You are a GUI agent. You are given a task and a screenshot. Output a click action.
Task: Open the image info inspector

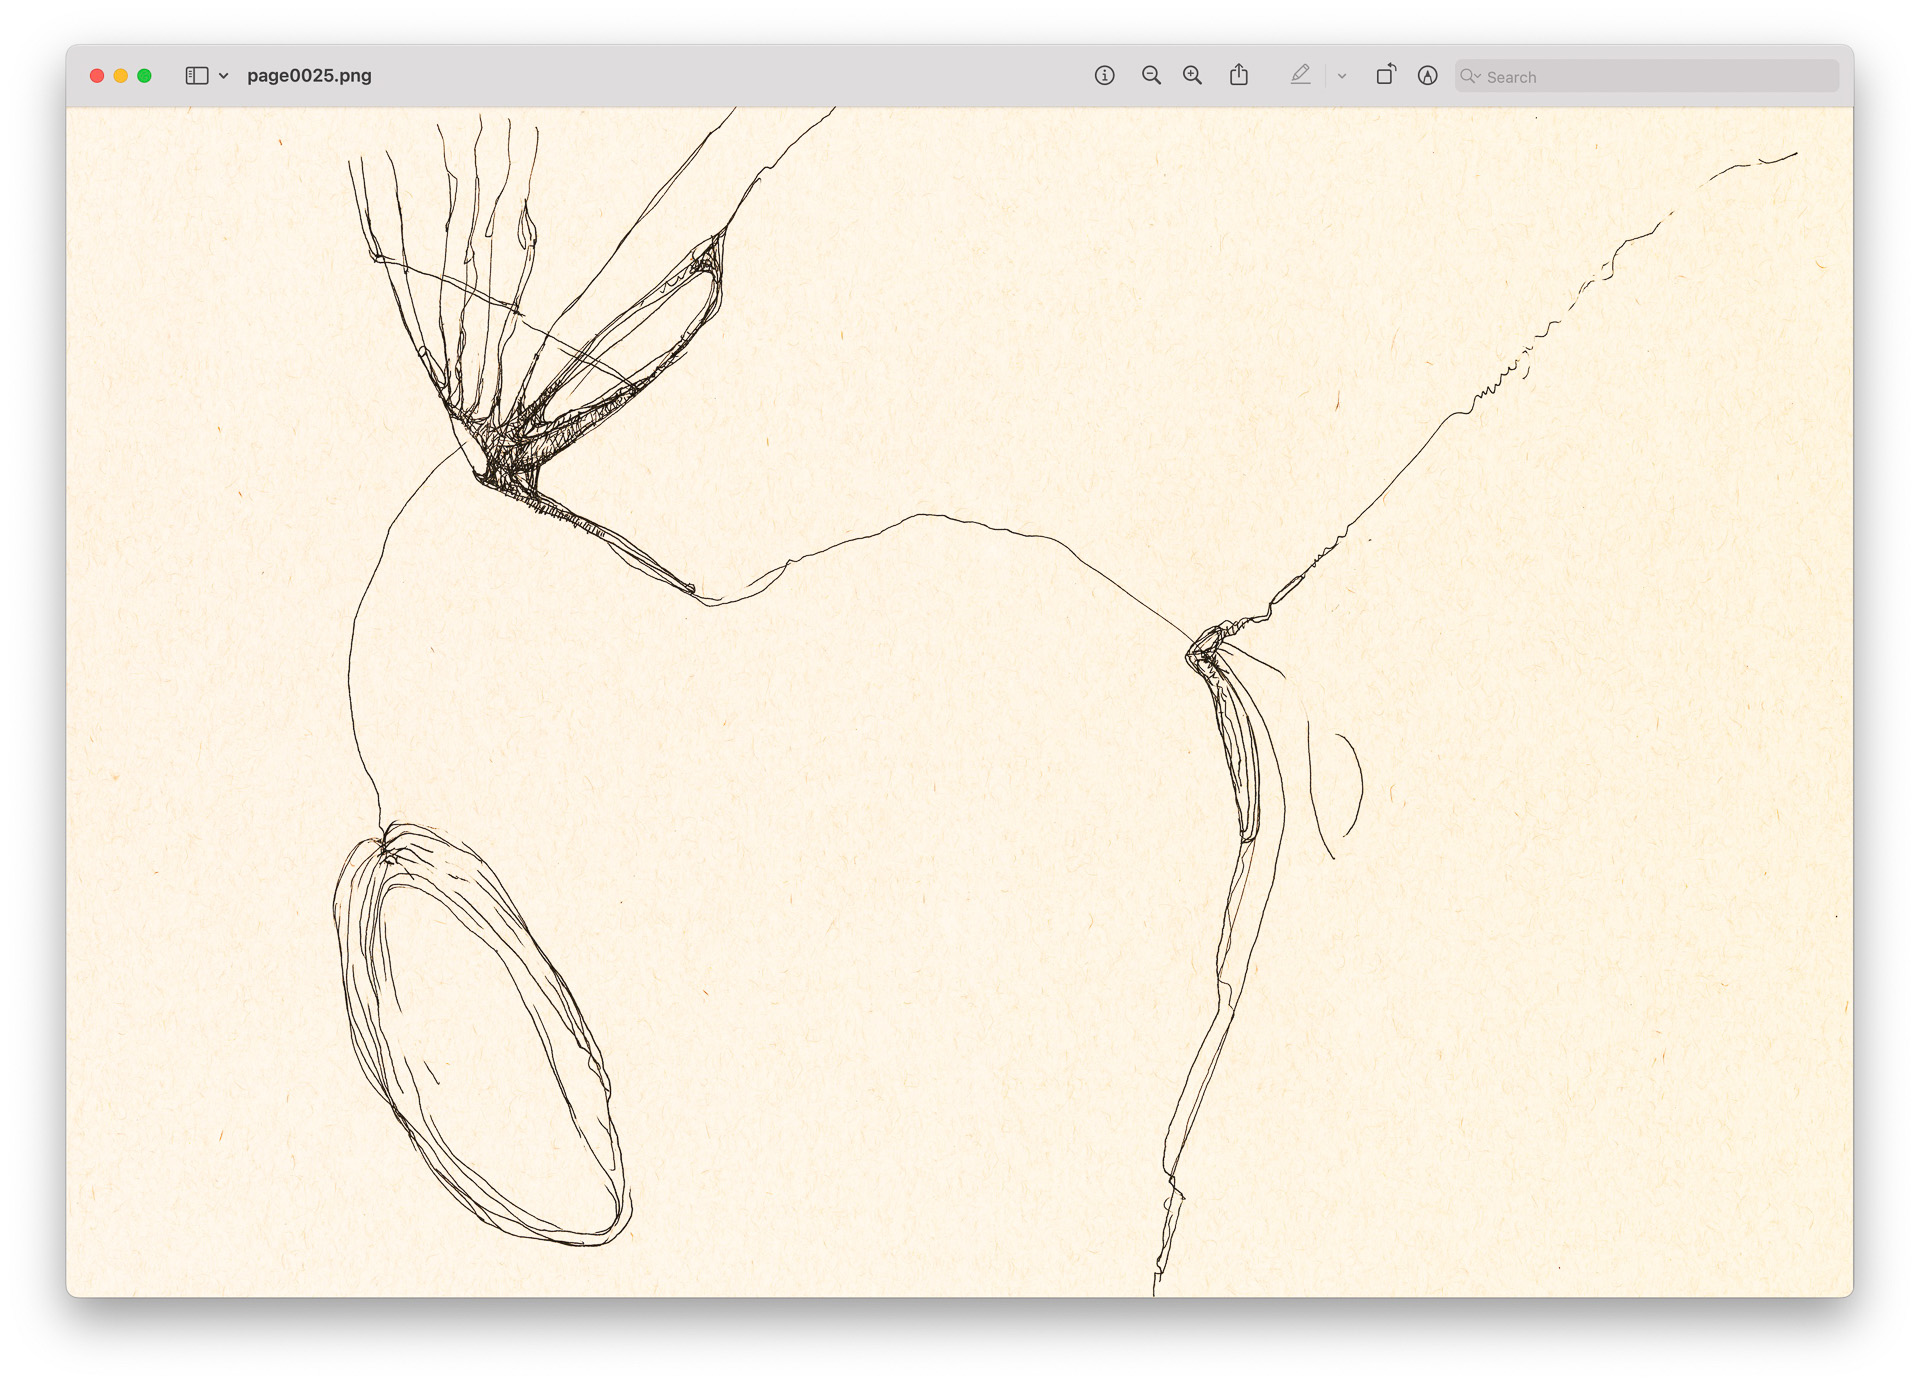coord(1104,75)
